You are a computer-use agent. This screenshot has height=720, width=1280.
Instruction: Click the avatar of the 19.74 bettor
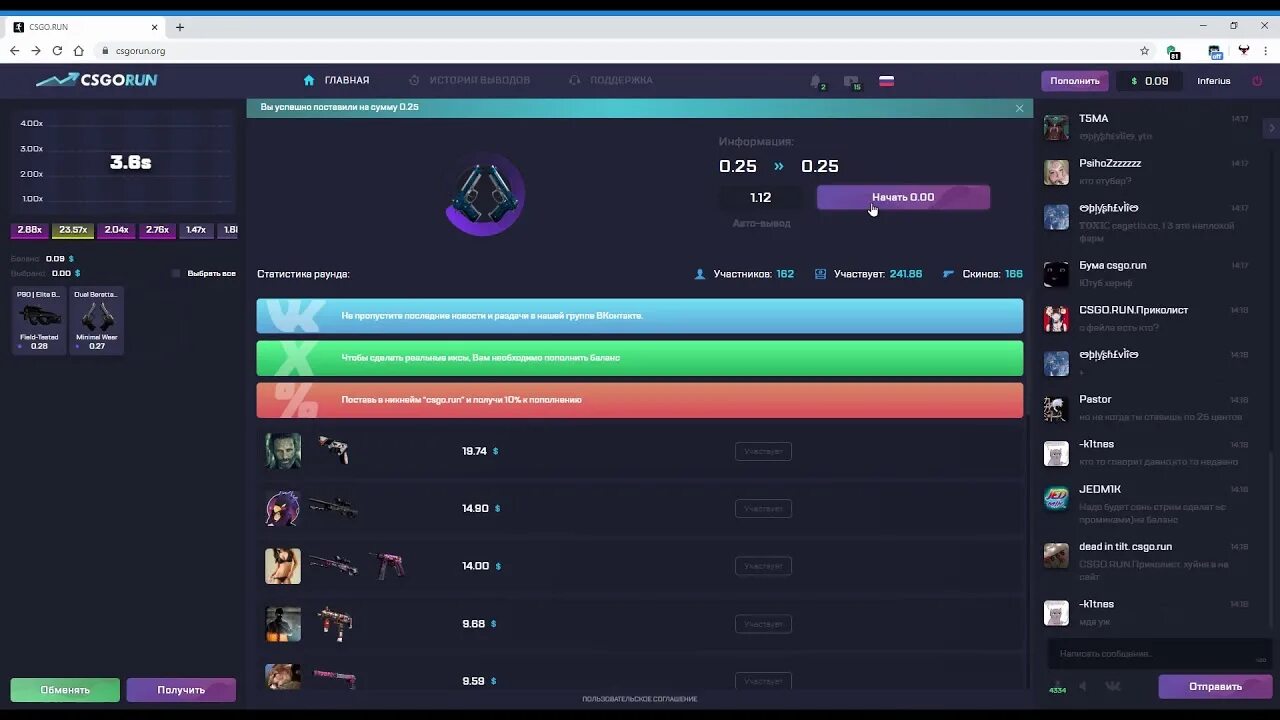pos(283,451)
